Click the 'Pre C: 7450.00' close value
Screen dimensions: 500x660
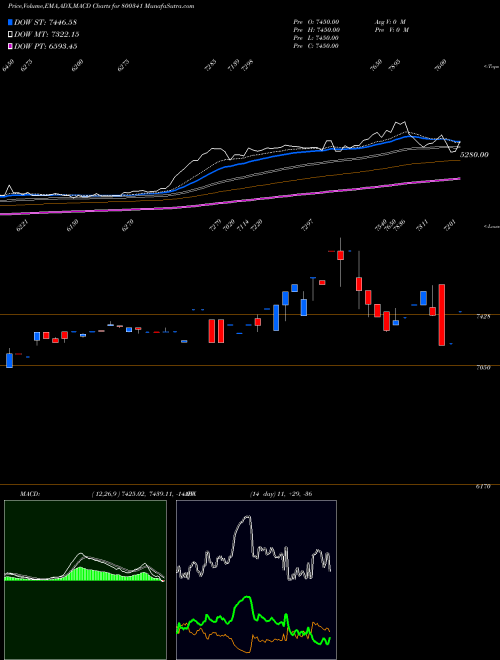coord(316,46)
